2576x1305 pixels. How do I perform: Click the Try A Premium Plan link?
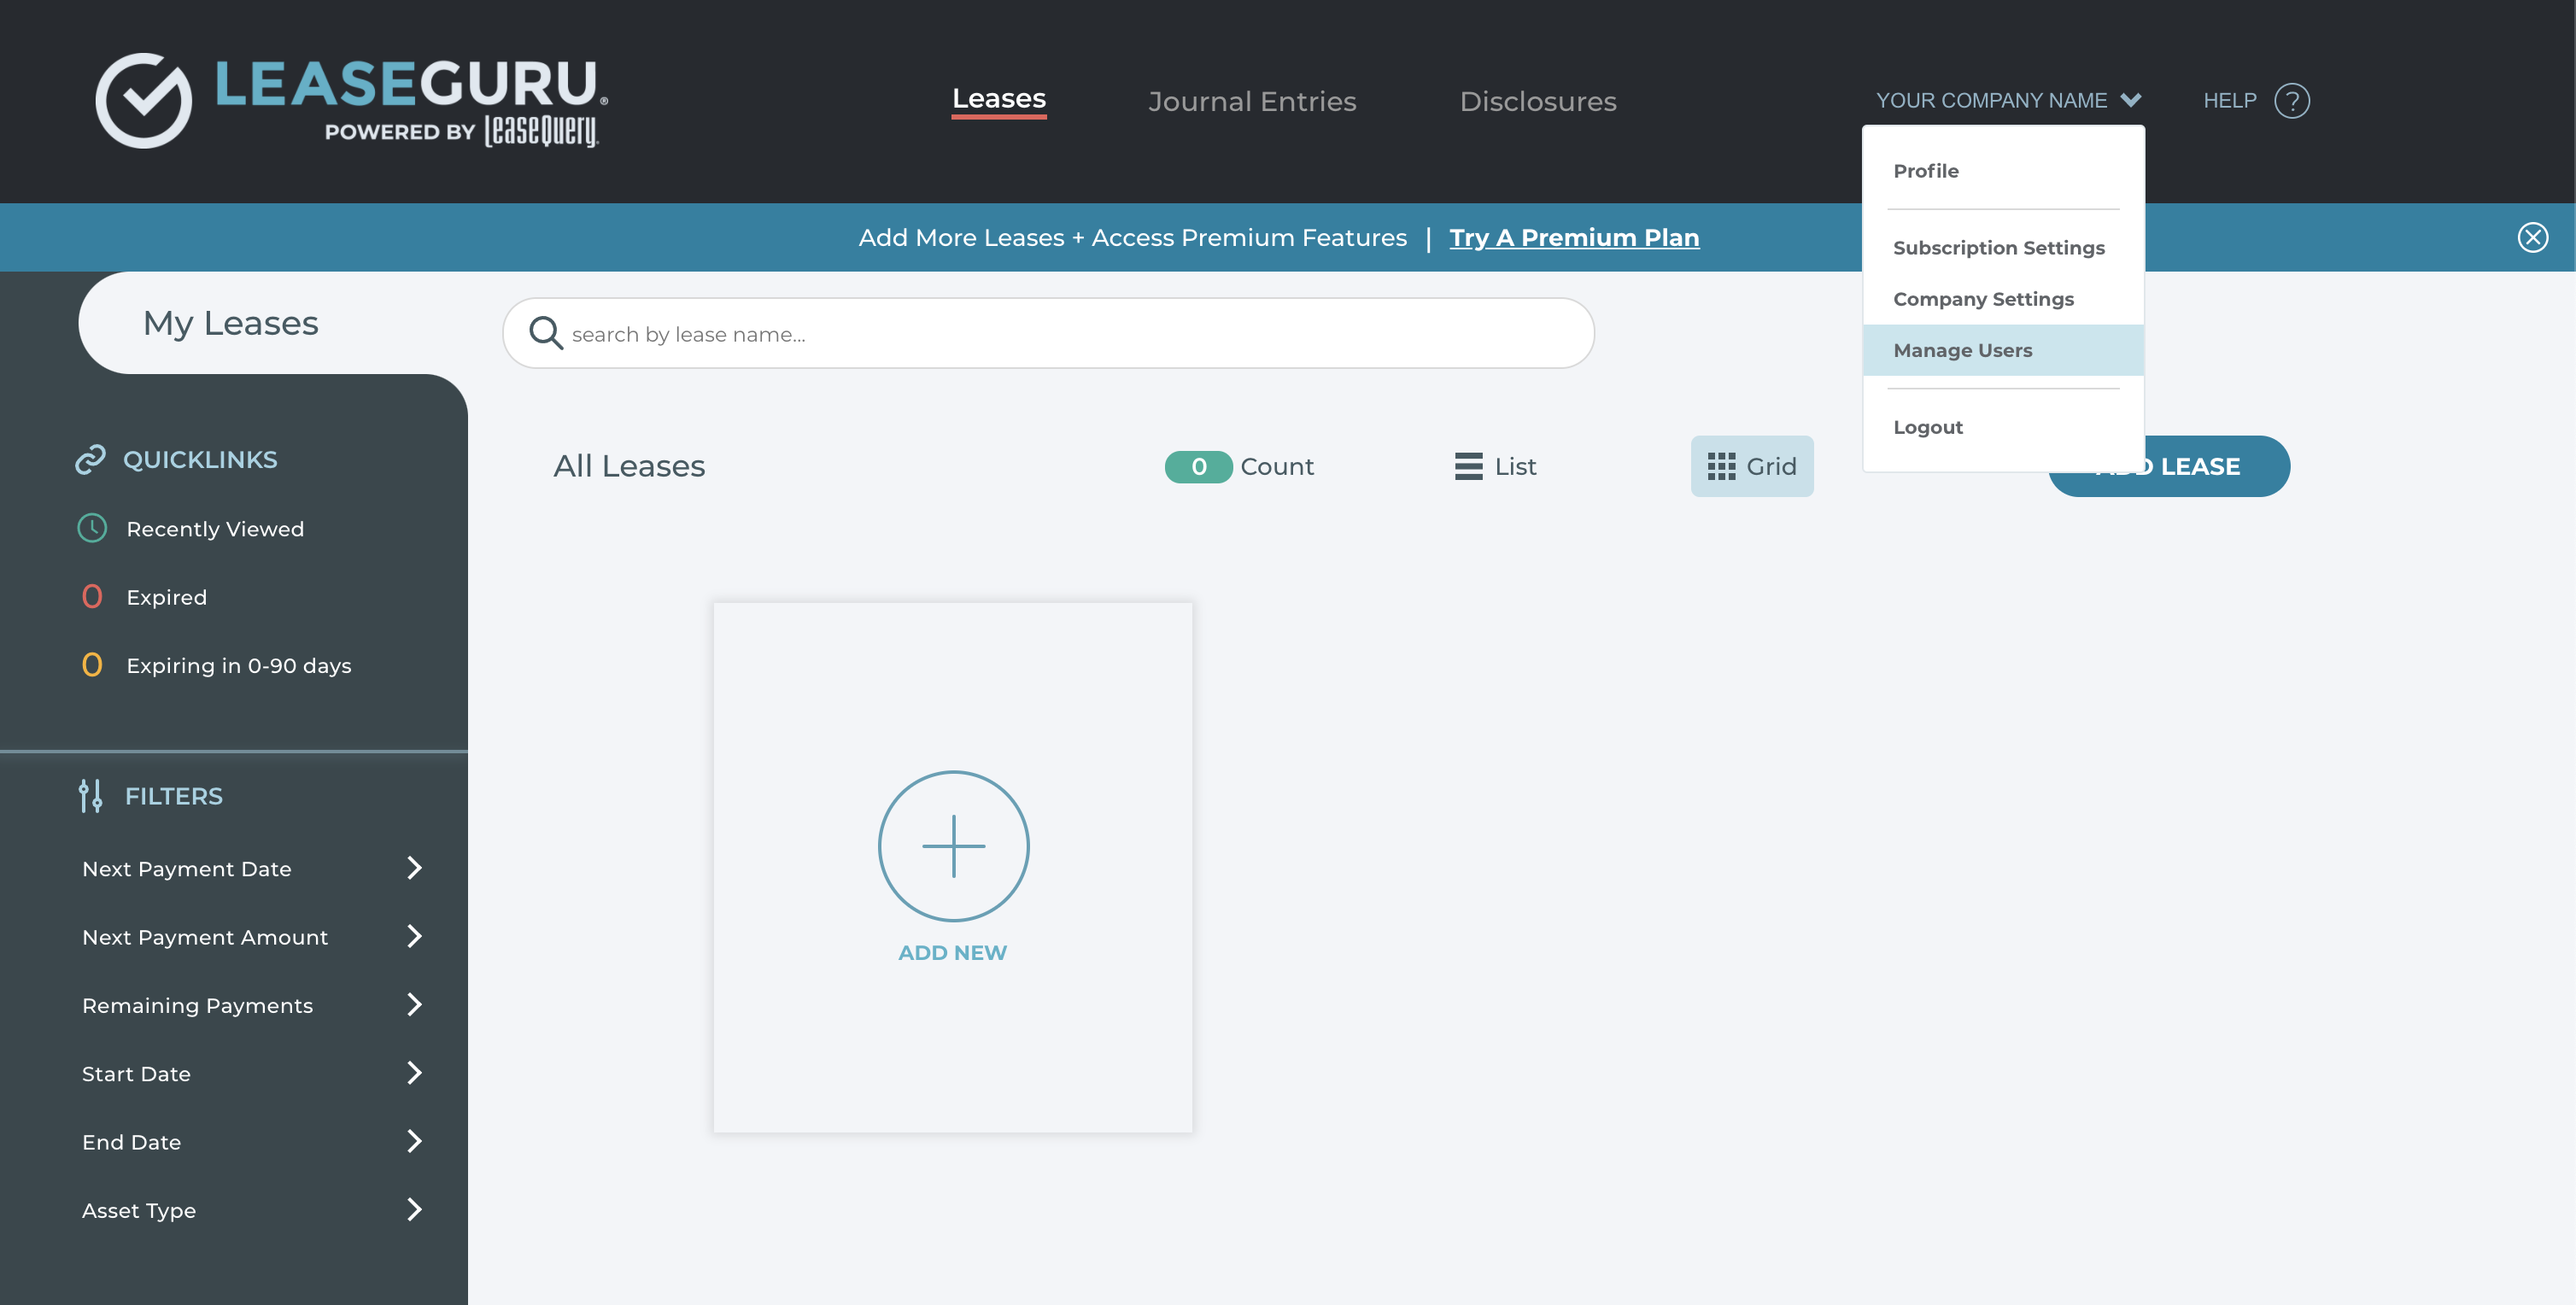(1573, 238)
